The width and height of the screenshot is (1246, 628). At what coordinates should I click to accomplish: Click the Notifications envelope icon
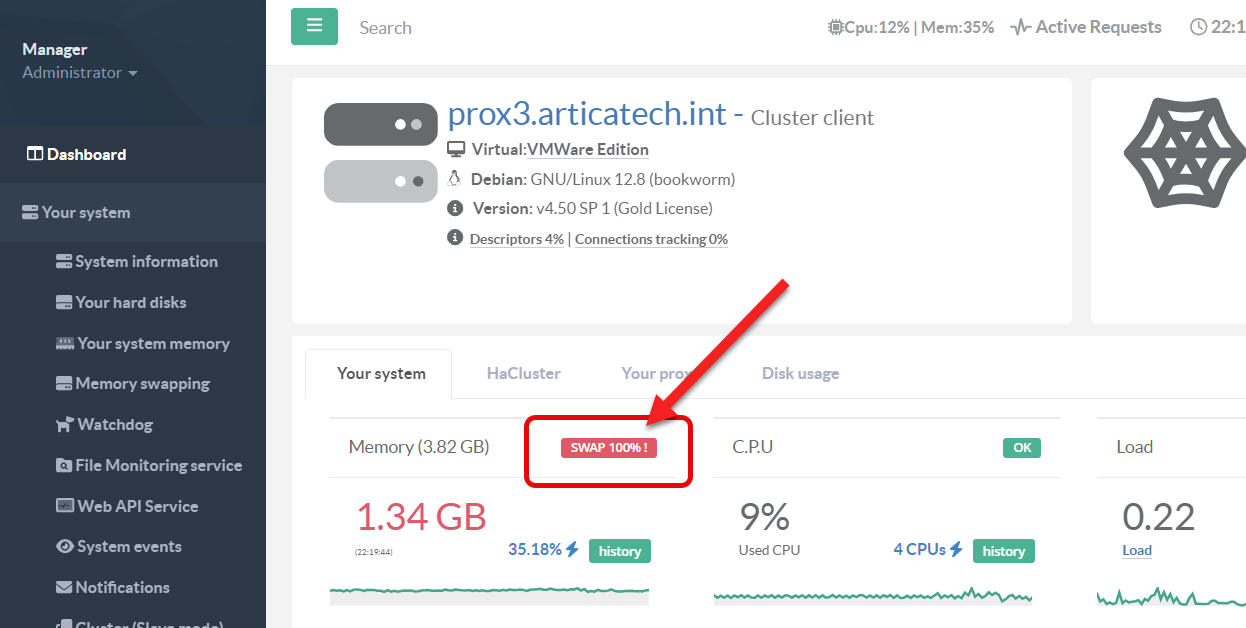point(64,588)
